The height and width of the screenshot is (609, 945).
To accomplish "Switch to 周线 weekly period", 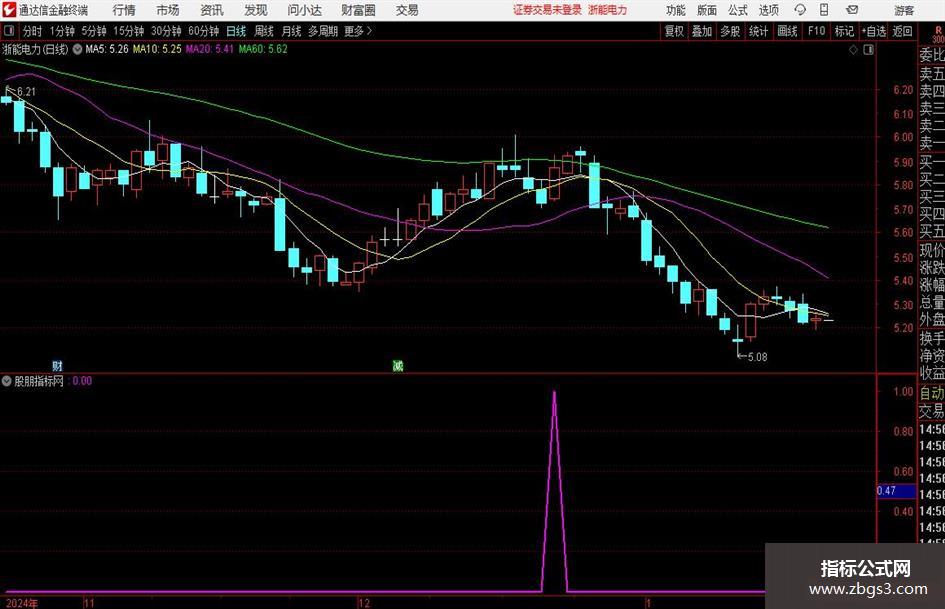I will click(264, 31).
